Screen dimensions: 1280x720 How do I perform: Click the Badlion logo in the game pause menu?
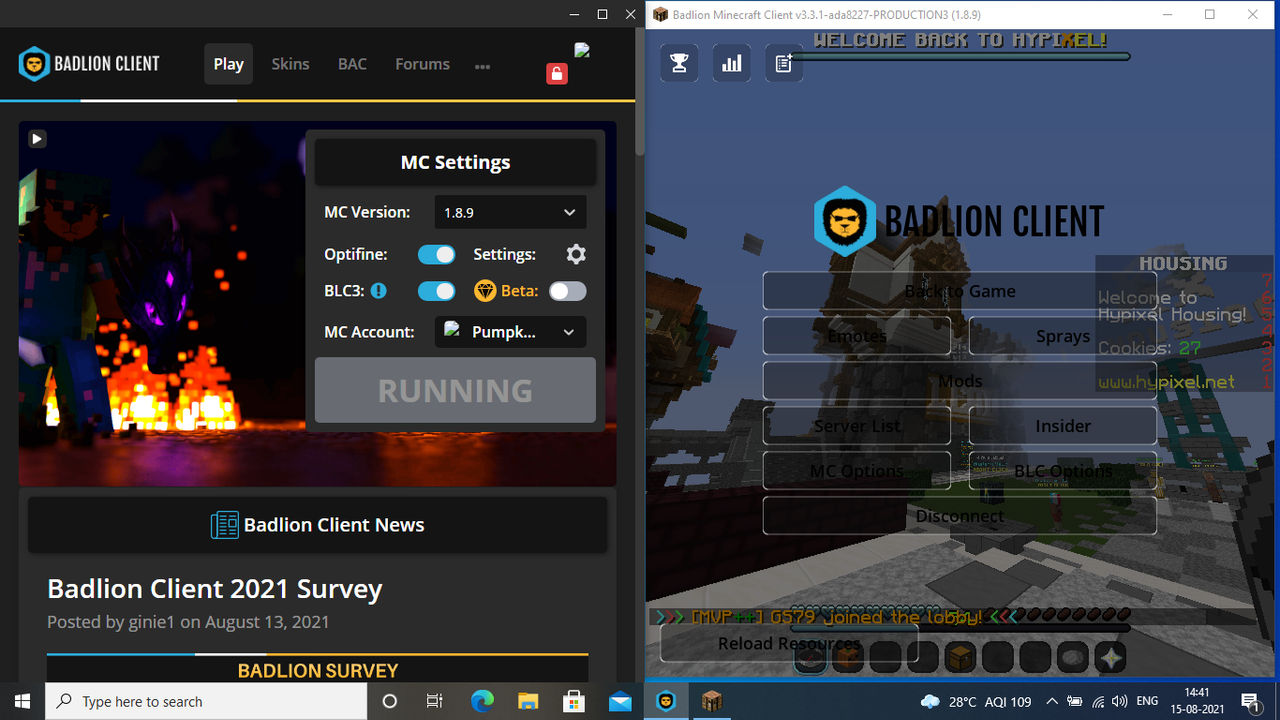(845, 221)
